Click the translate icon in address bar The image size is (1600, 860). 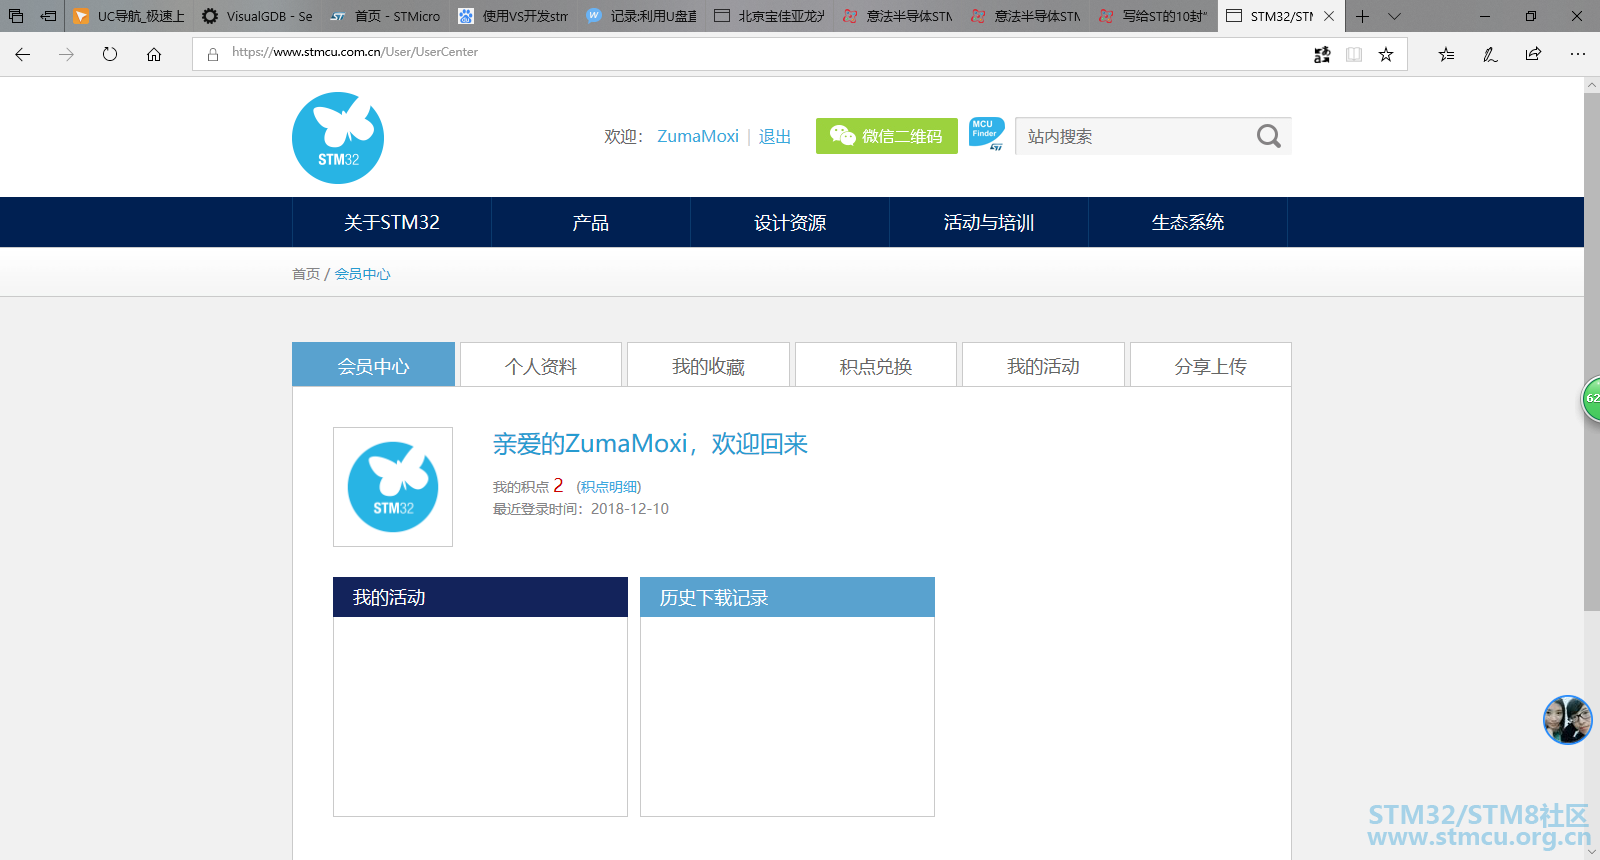[x=1322, y=55]
